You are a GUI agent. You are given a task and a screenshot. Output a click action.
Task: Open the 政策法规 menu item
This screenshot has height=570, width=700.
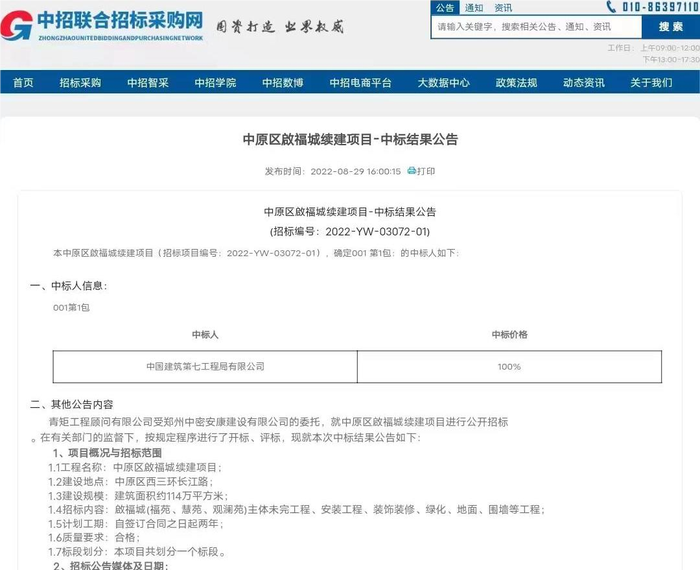(516, 83)
